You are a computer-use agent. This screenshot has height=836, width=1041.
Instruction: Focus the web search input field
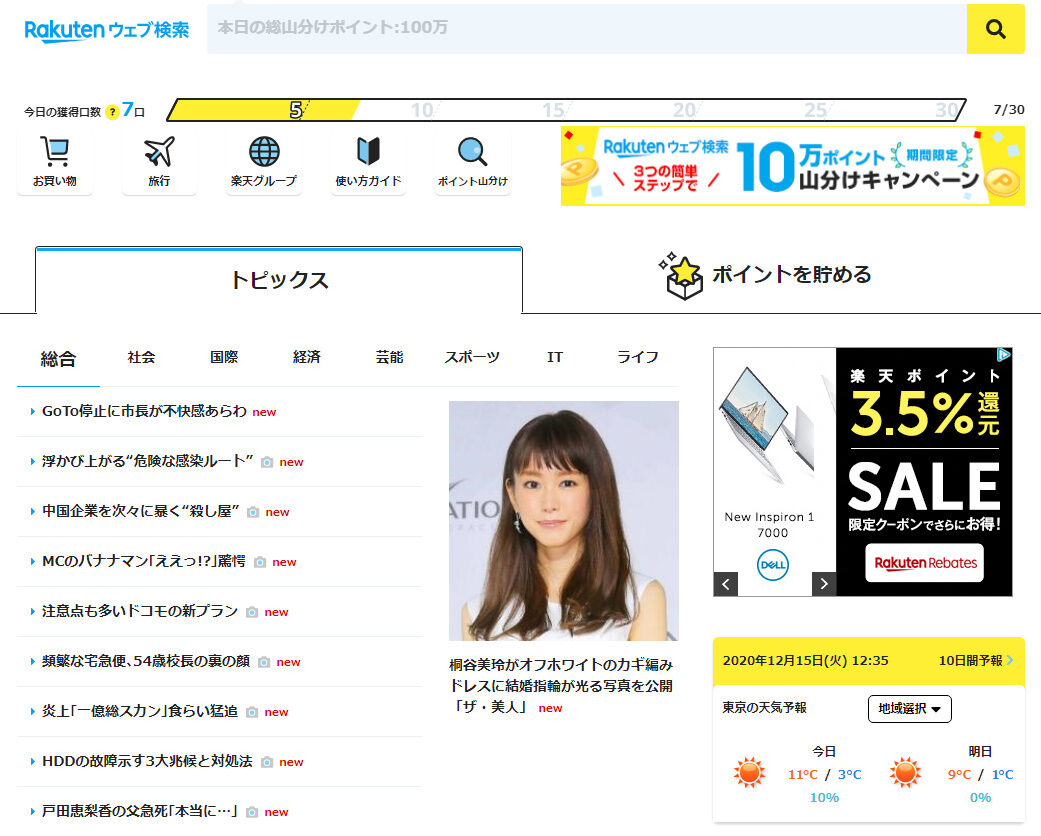coord(586,29)
